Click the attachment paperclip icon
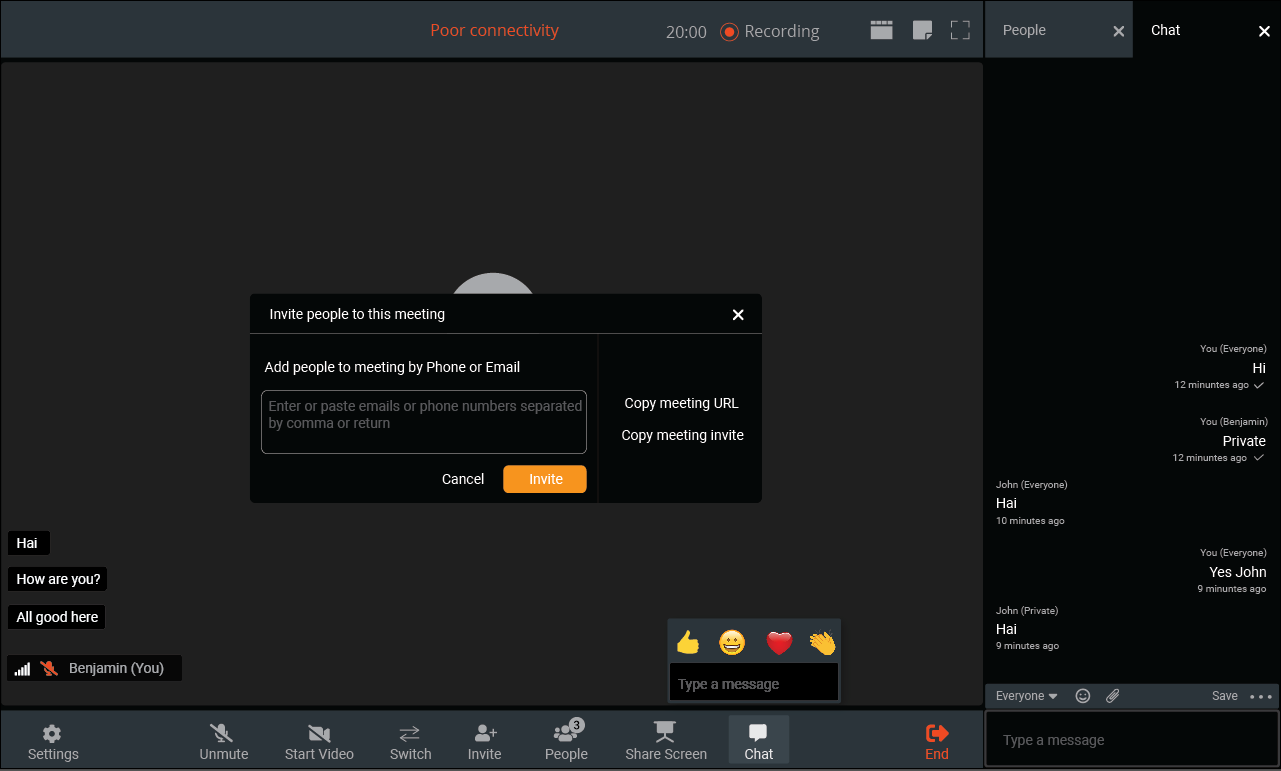This screenshot has height=771, width=1281. pyautogui.click(x=1112, y=696)
